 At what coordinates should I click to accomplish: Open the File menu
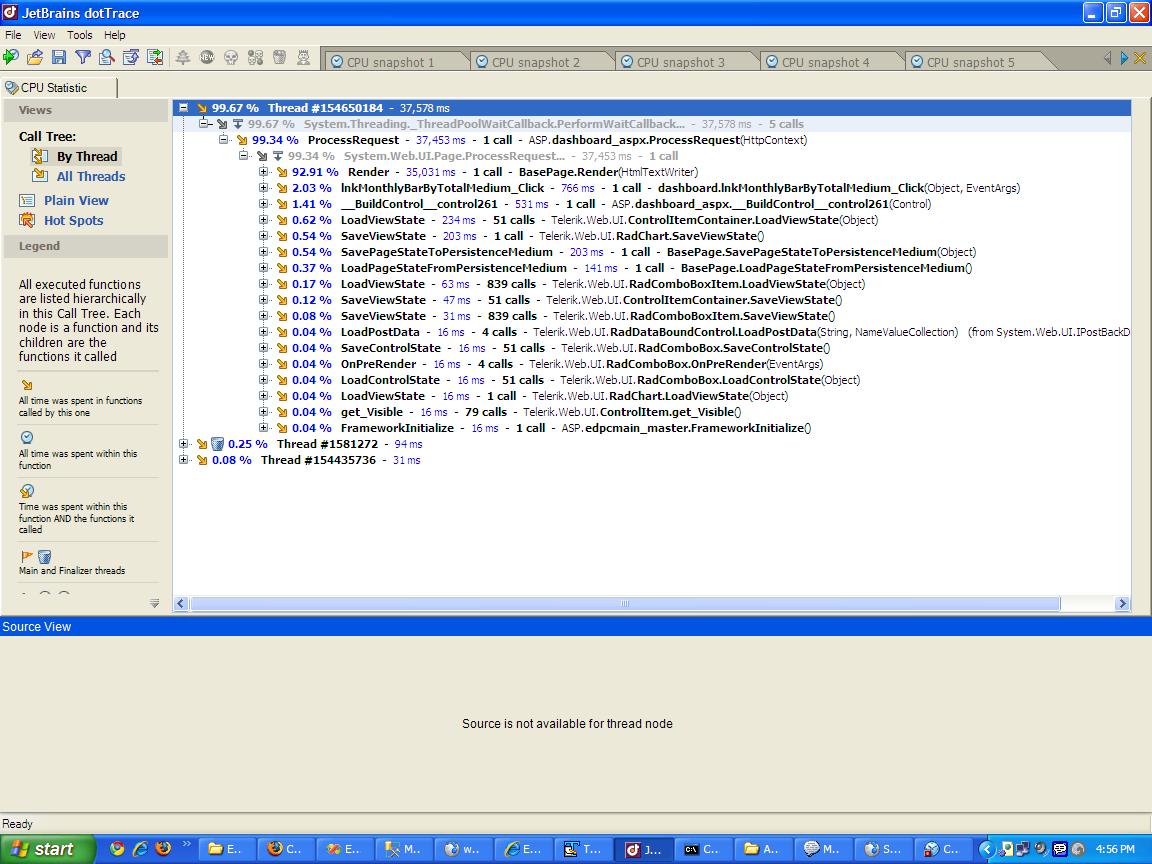(x=12, y=35)
